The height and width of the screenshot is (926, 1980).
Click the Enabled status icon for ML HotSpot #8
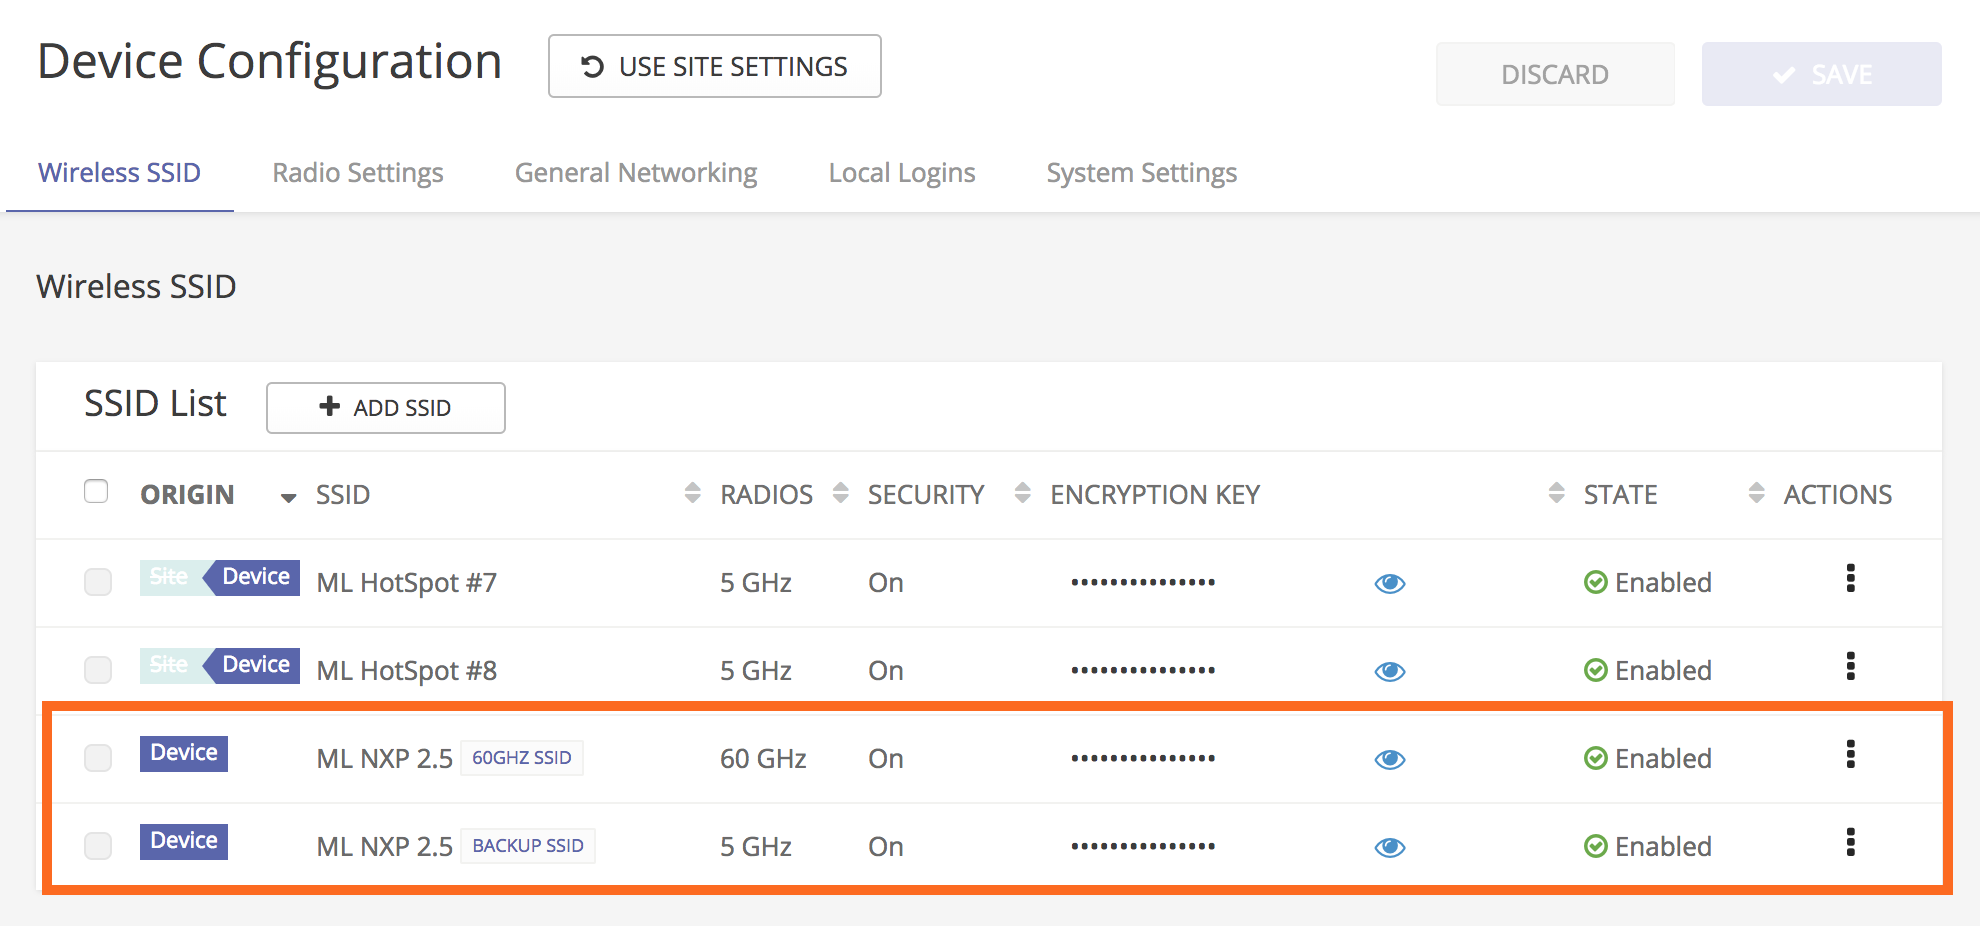pos(1596,670)
